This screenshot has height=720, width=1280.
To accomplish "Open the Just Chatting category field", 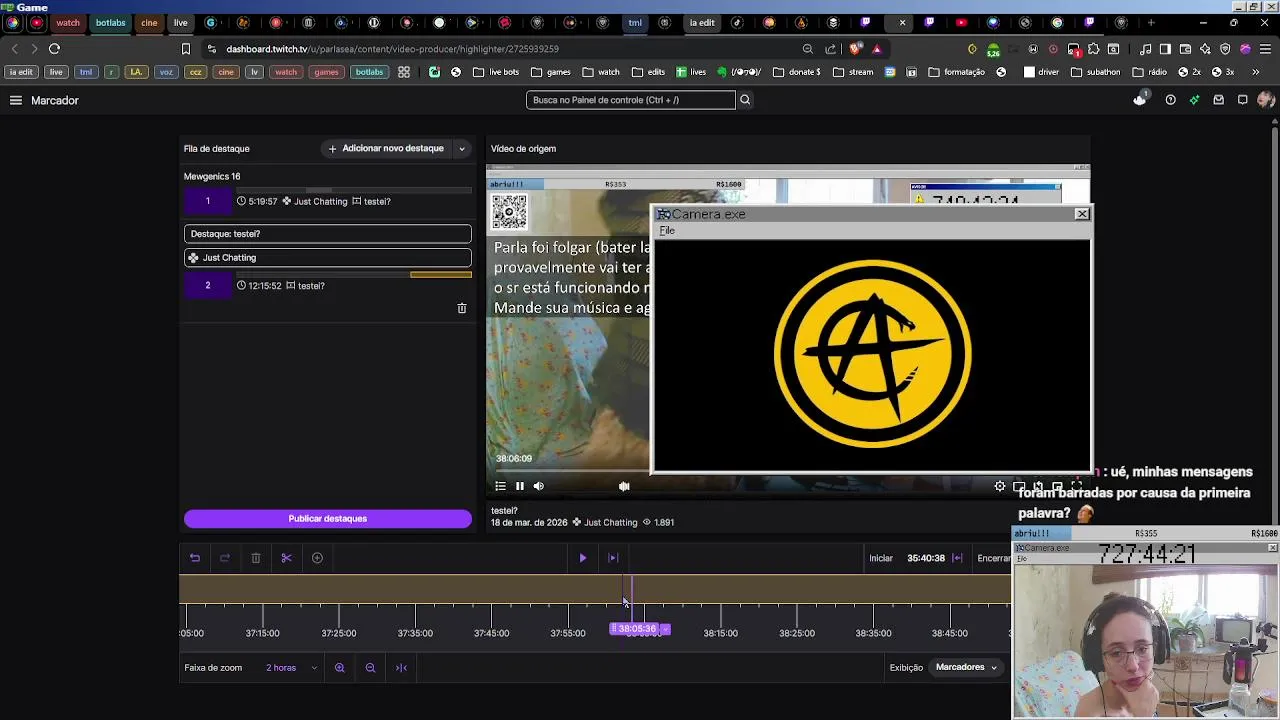I will point(328,258).
